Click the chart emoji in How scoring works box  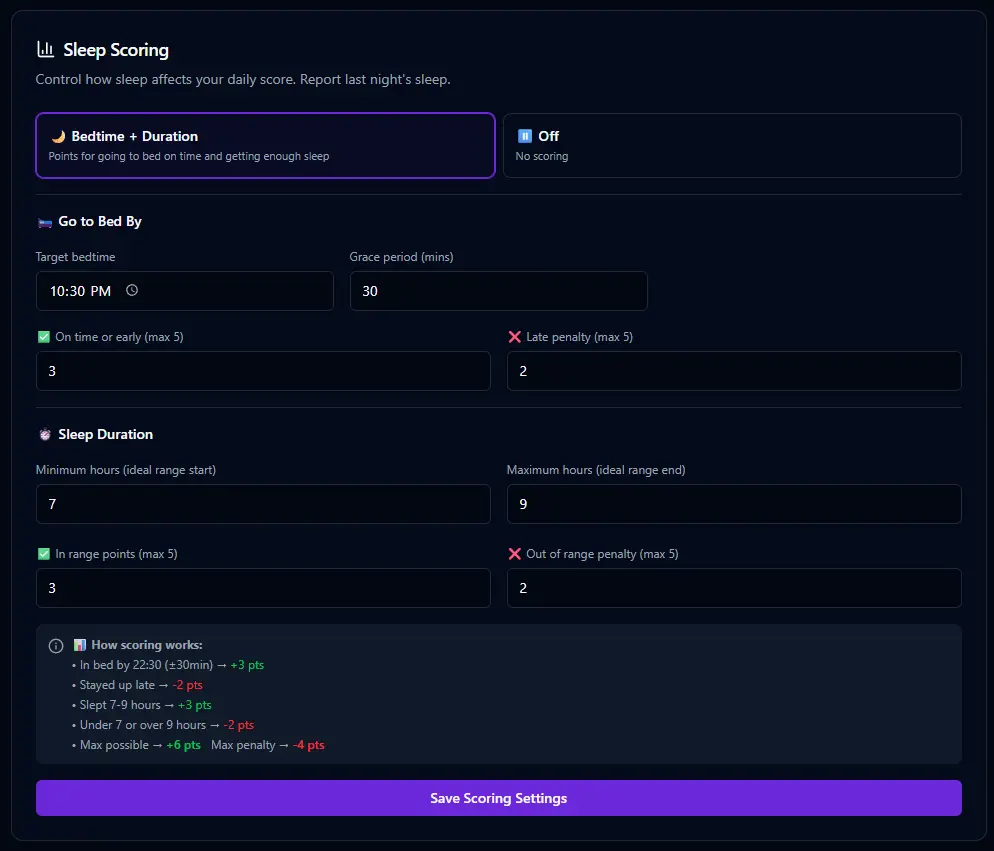(80, 644)
